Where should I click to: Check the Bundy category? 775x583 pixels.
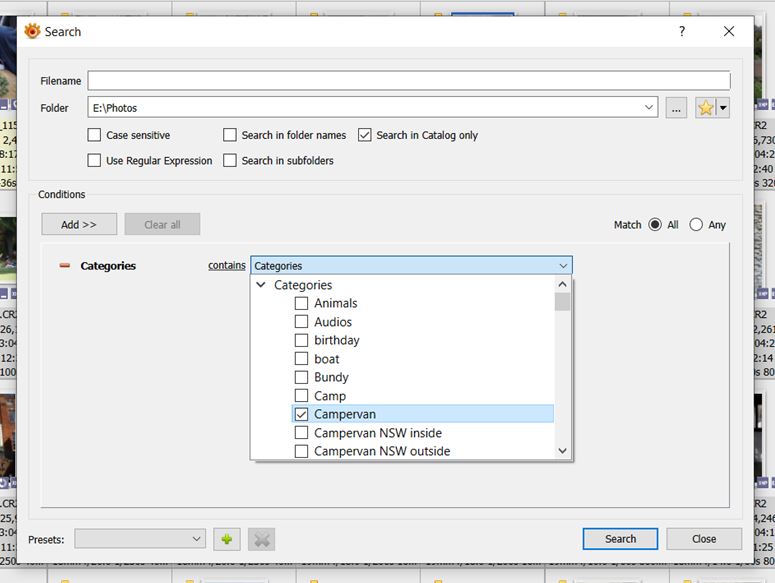(301, 377)
